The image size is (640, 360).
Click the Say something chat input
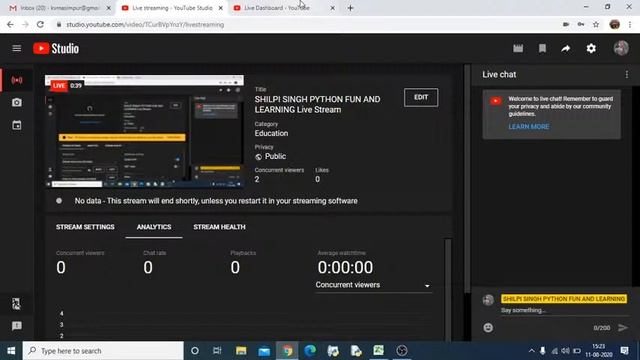click(x=564, y=310)
